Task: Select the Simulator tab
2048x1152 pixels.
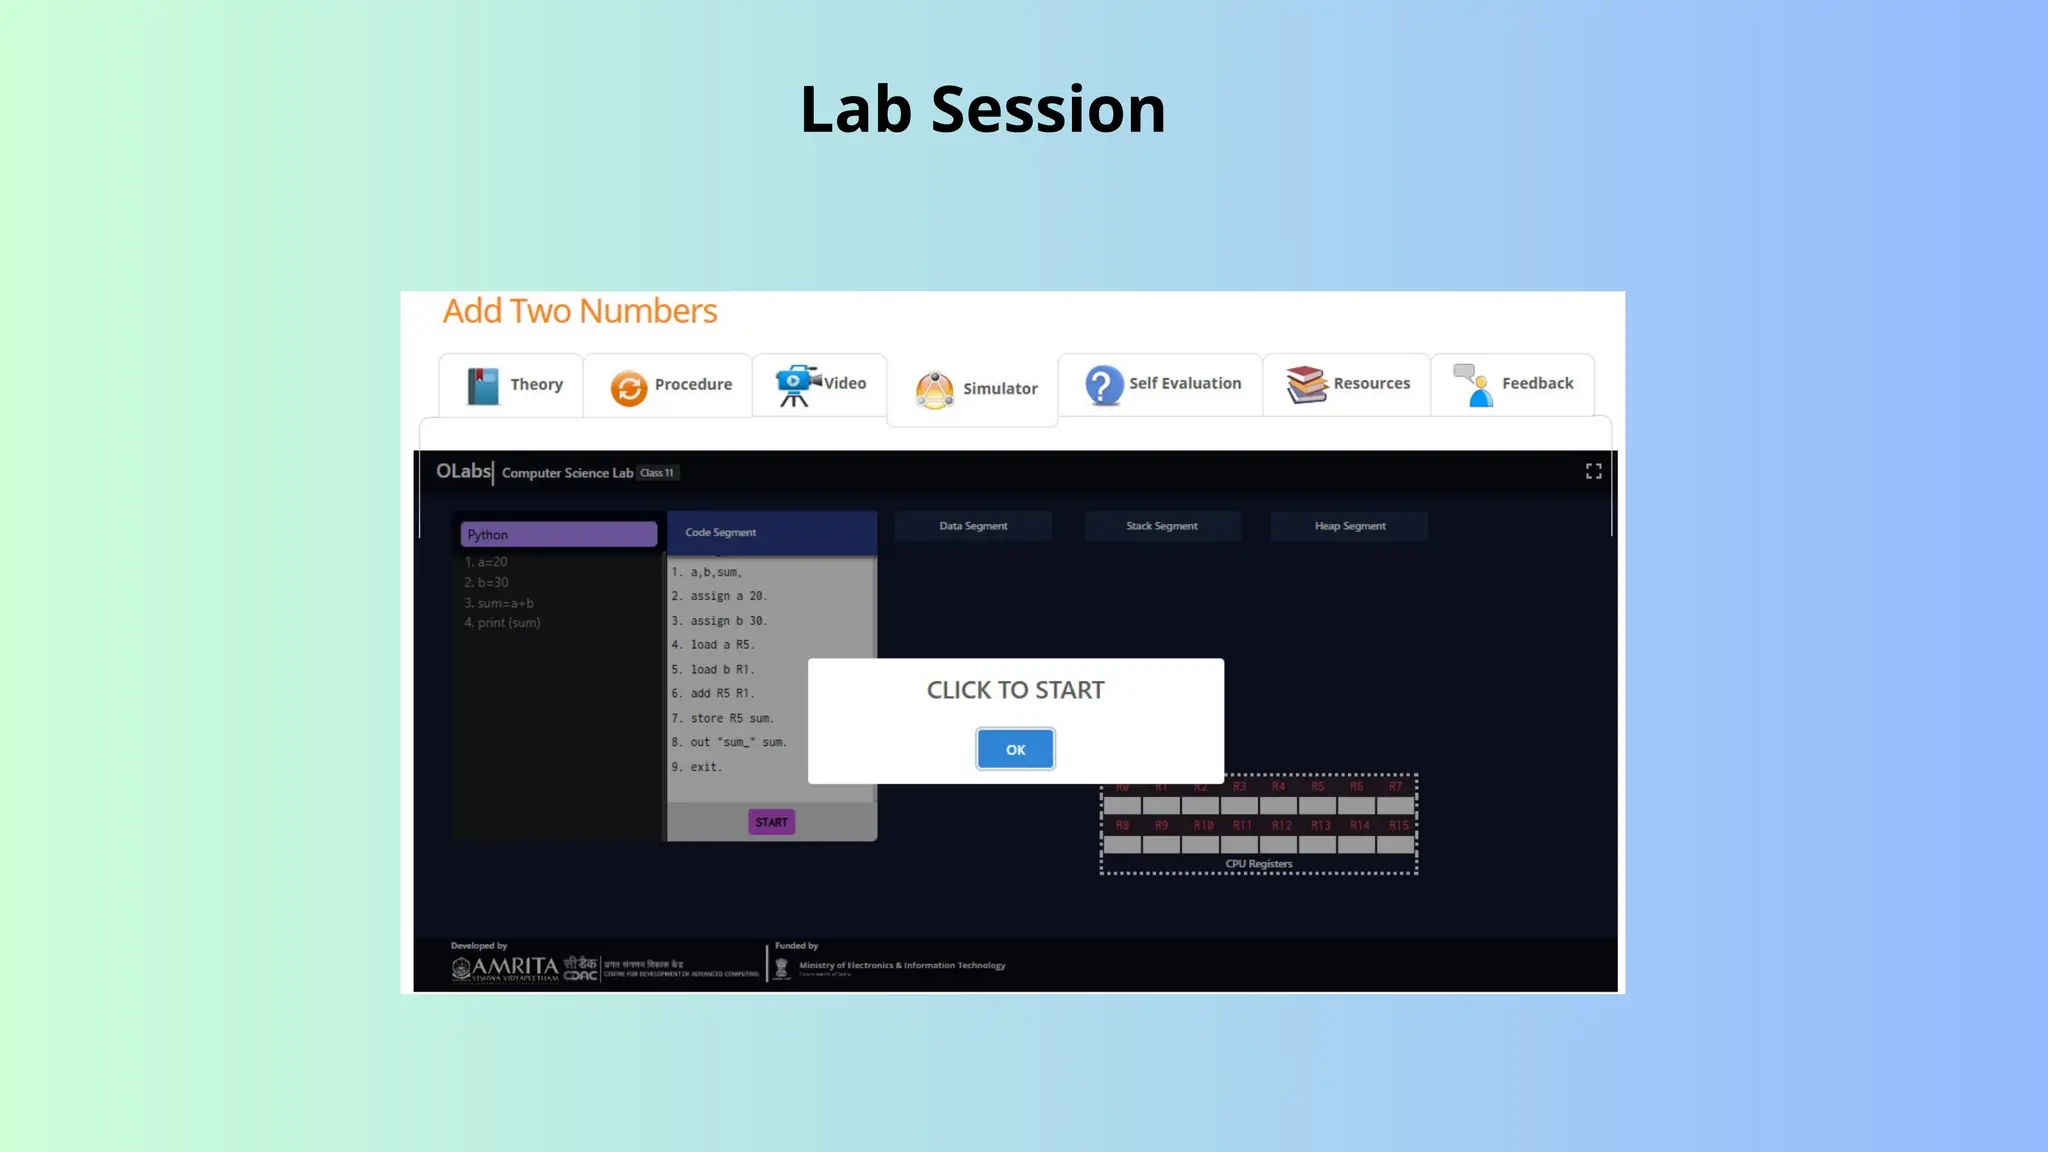Action: 973,390
